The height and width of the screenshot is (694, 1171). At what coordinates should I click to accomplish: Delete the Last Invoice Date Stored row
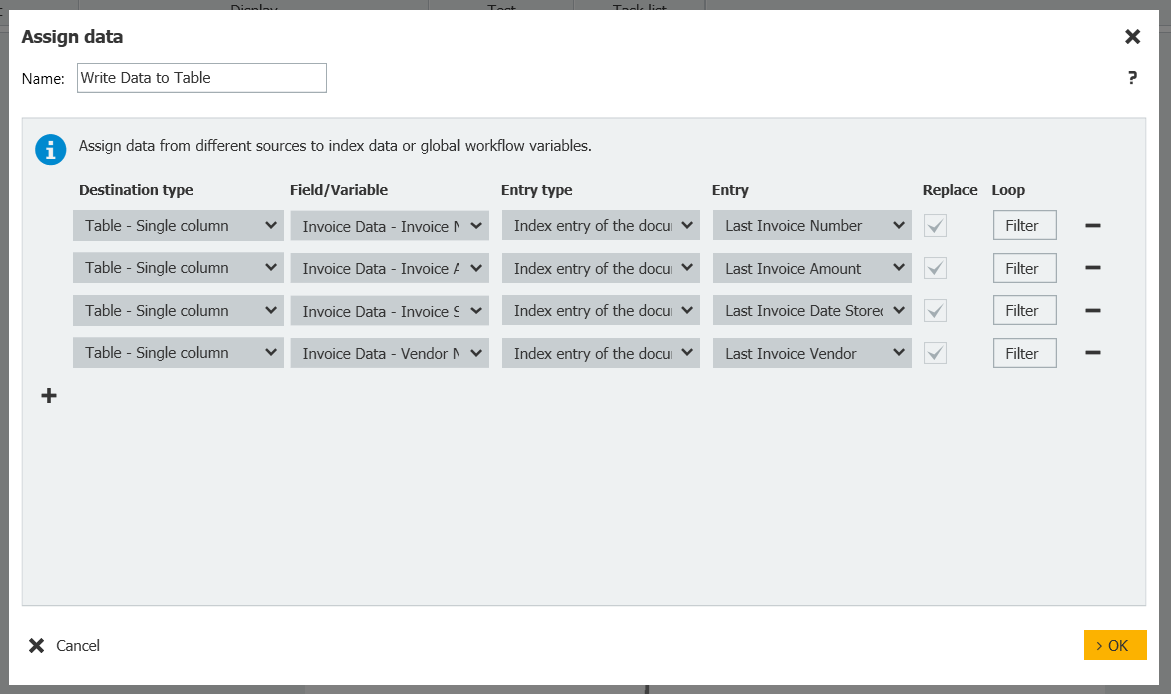pyautogui.click(x=1093, y=311)
